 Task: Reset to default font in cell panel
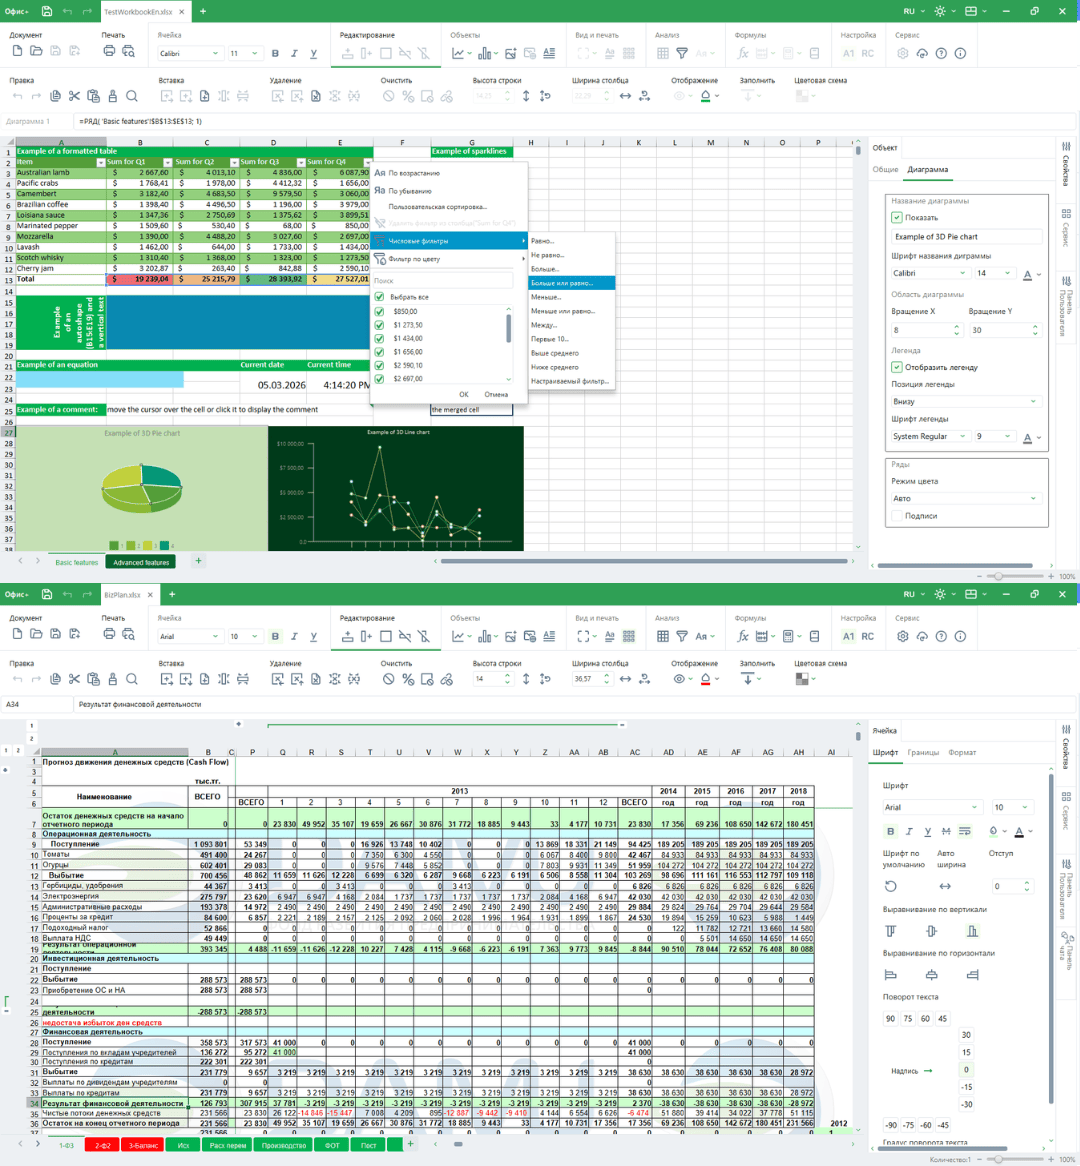point(891,886)
